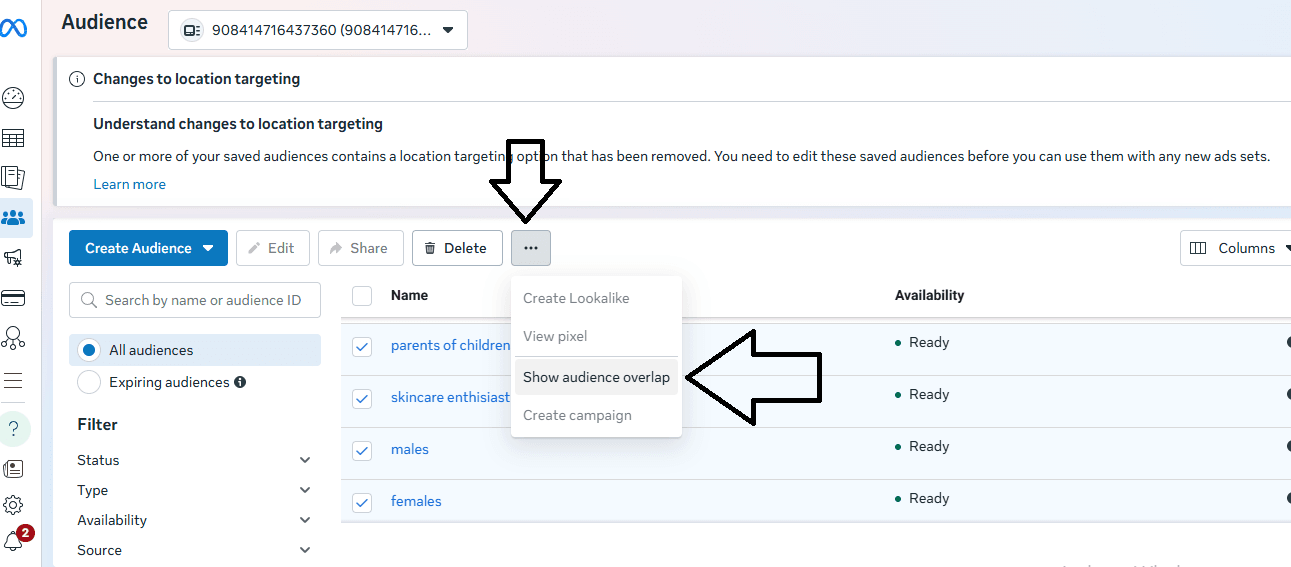
Task: Uncheck the 'males' audience checkbox
Action: click(362, 450)
